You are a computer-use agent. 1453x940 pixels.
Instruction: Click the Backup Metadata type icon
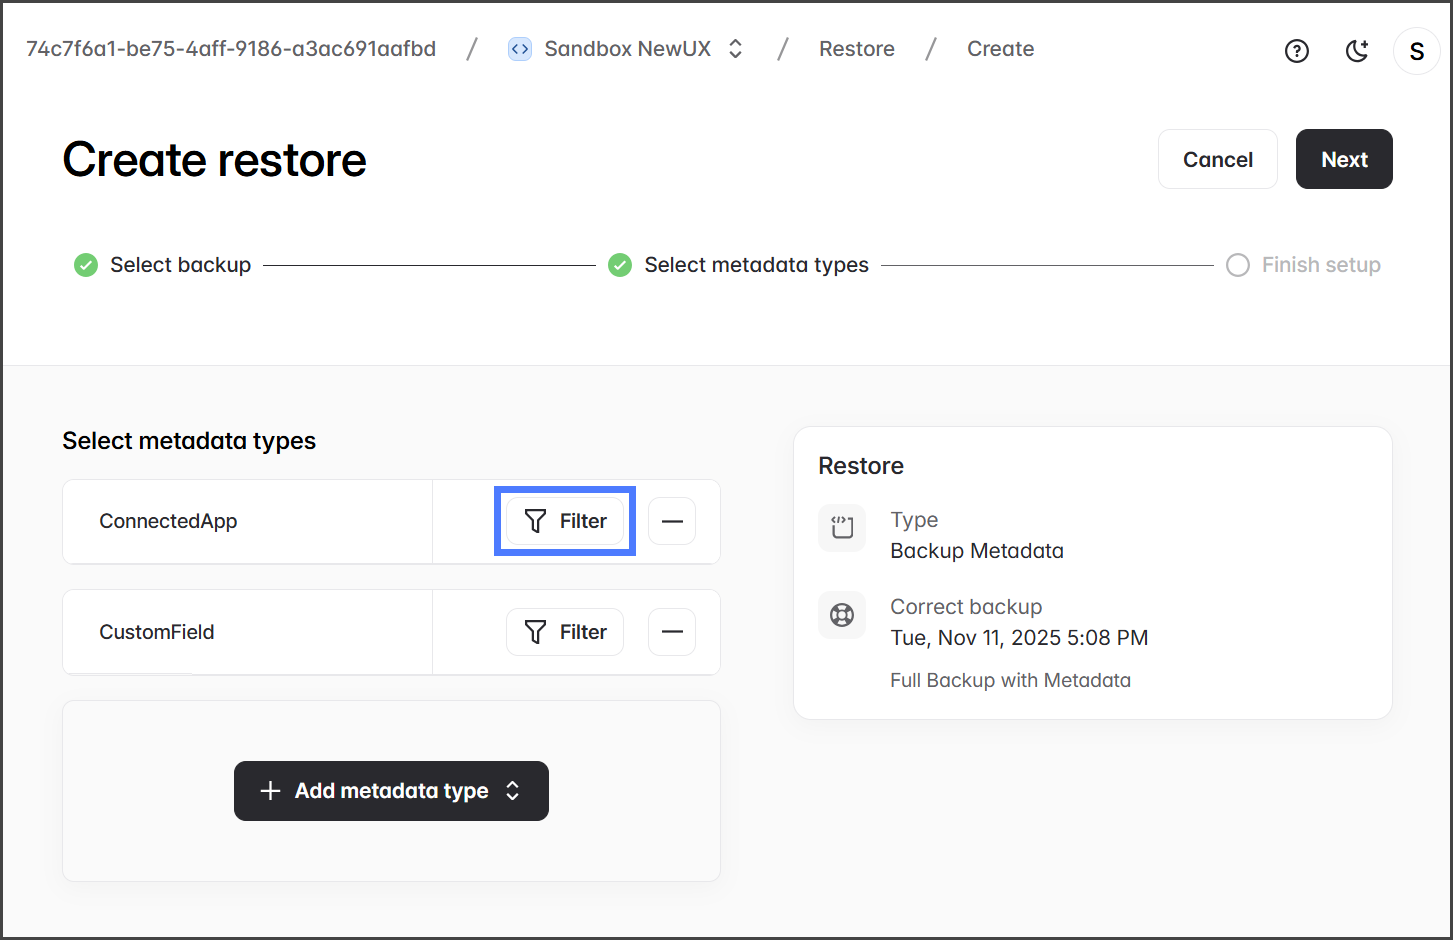click(x=842, y=527)
